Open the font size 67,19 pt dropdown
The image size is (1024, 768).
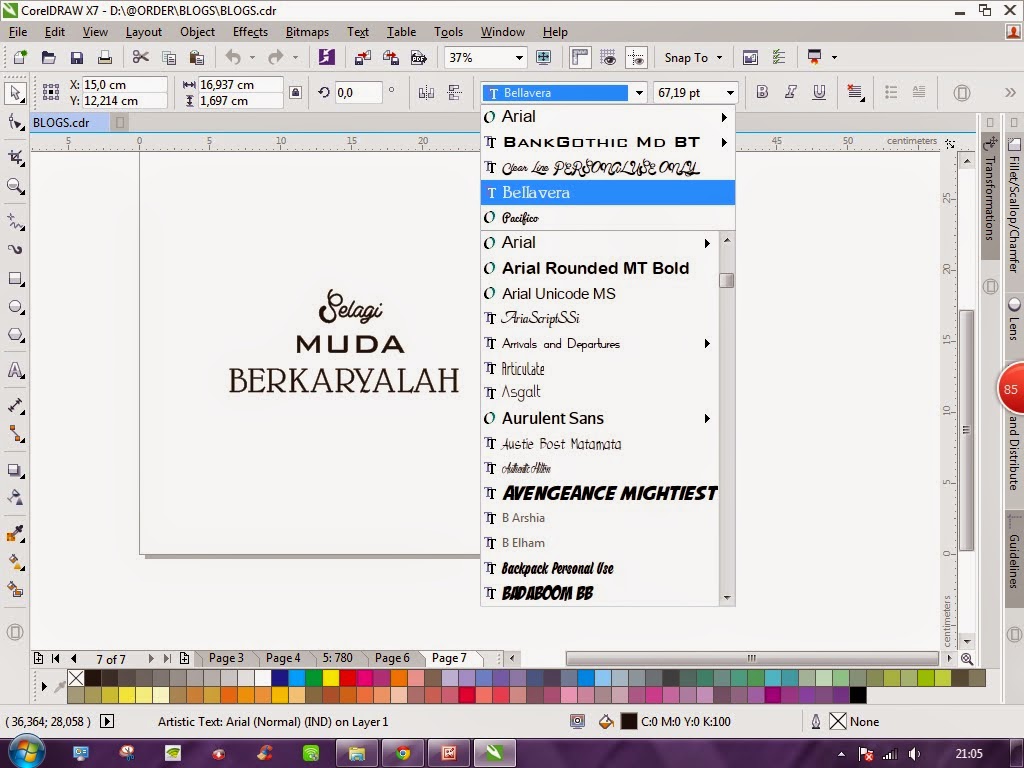click(x=730, y=93)
